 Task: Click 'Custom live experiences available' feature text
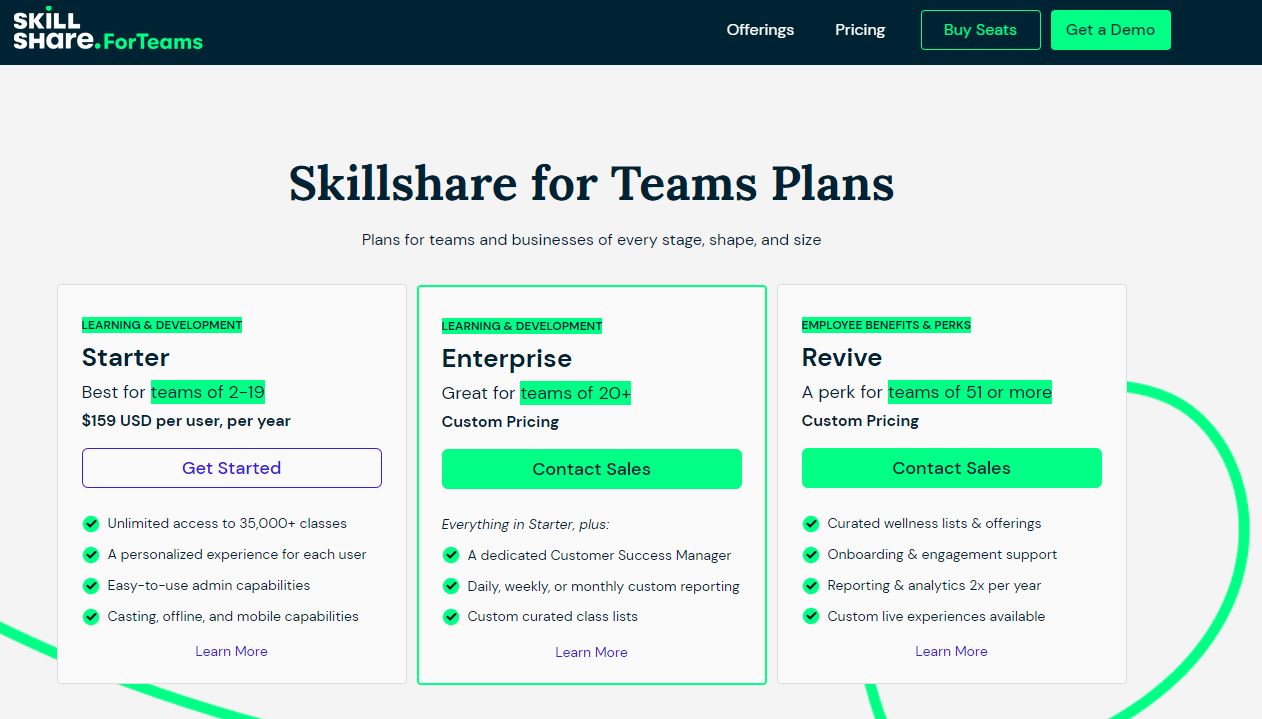pyautogui.click(x=936, y=616)
